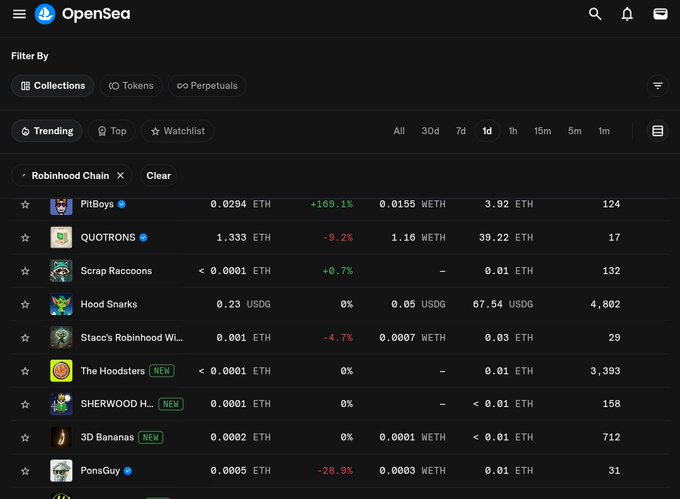Star QUOTRONS for watchlist
Image resolution: width=680 pixels, height=499 pixels.
click(25, 238)
